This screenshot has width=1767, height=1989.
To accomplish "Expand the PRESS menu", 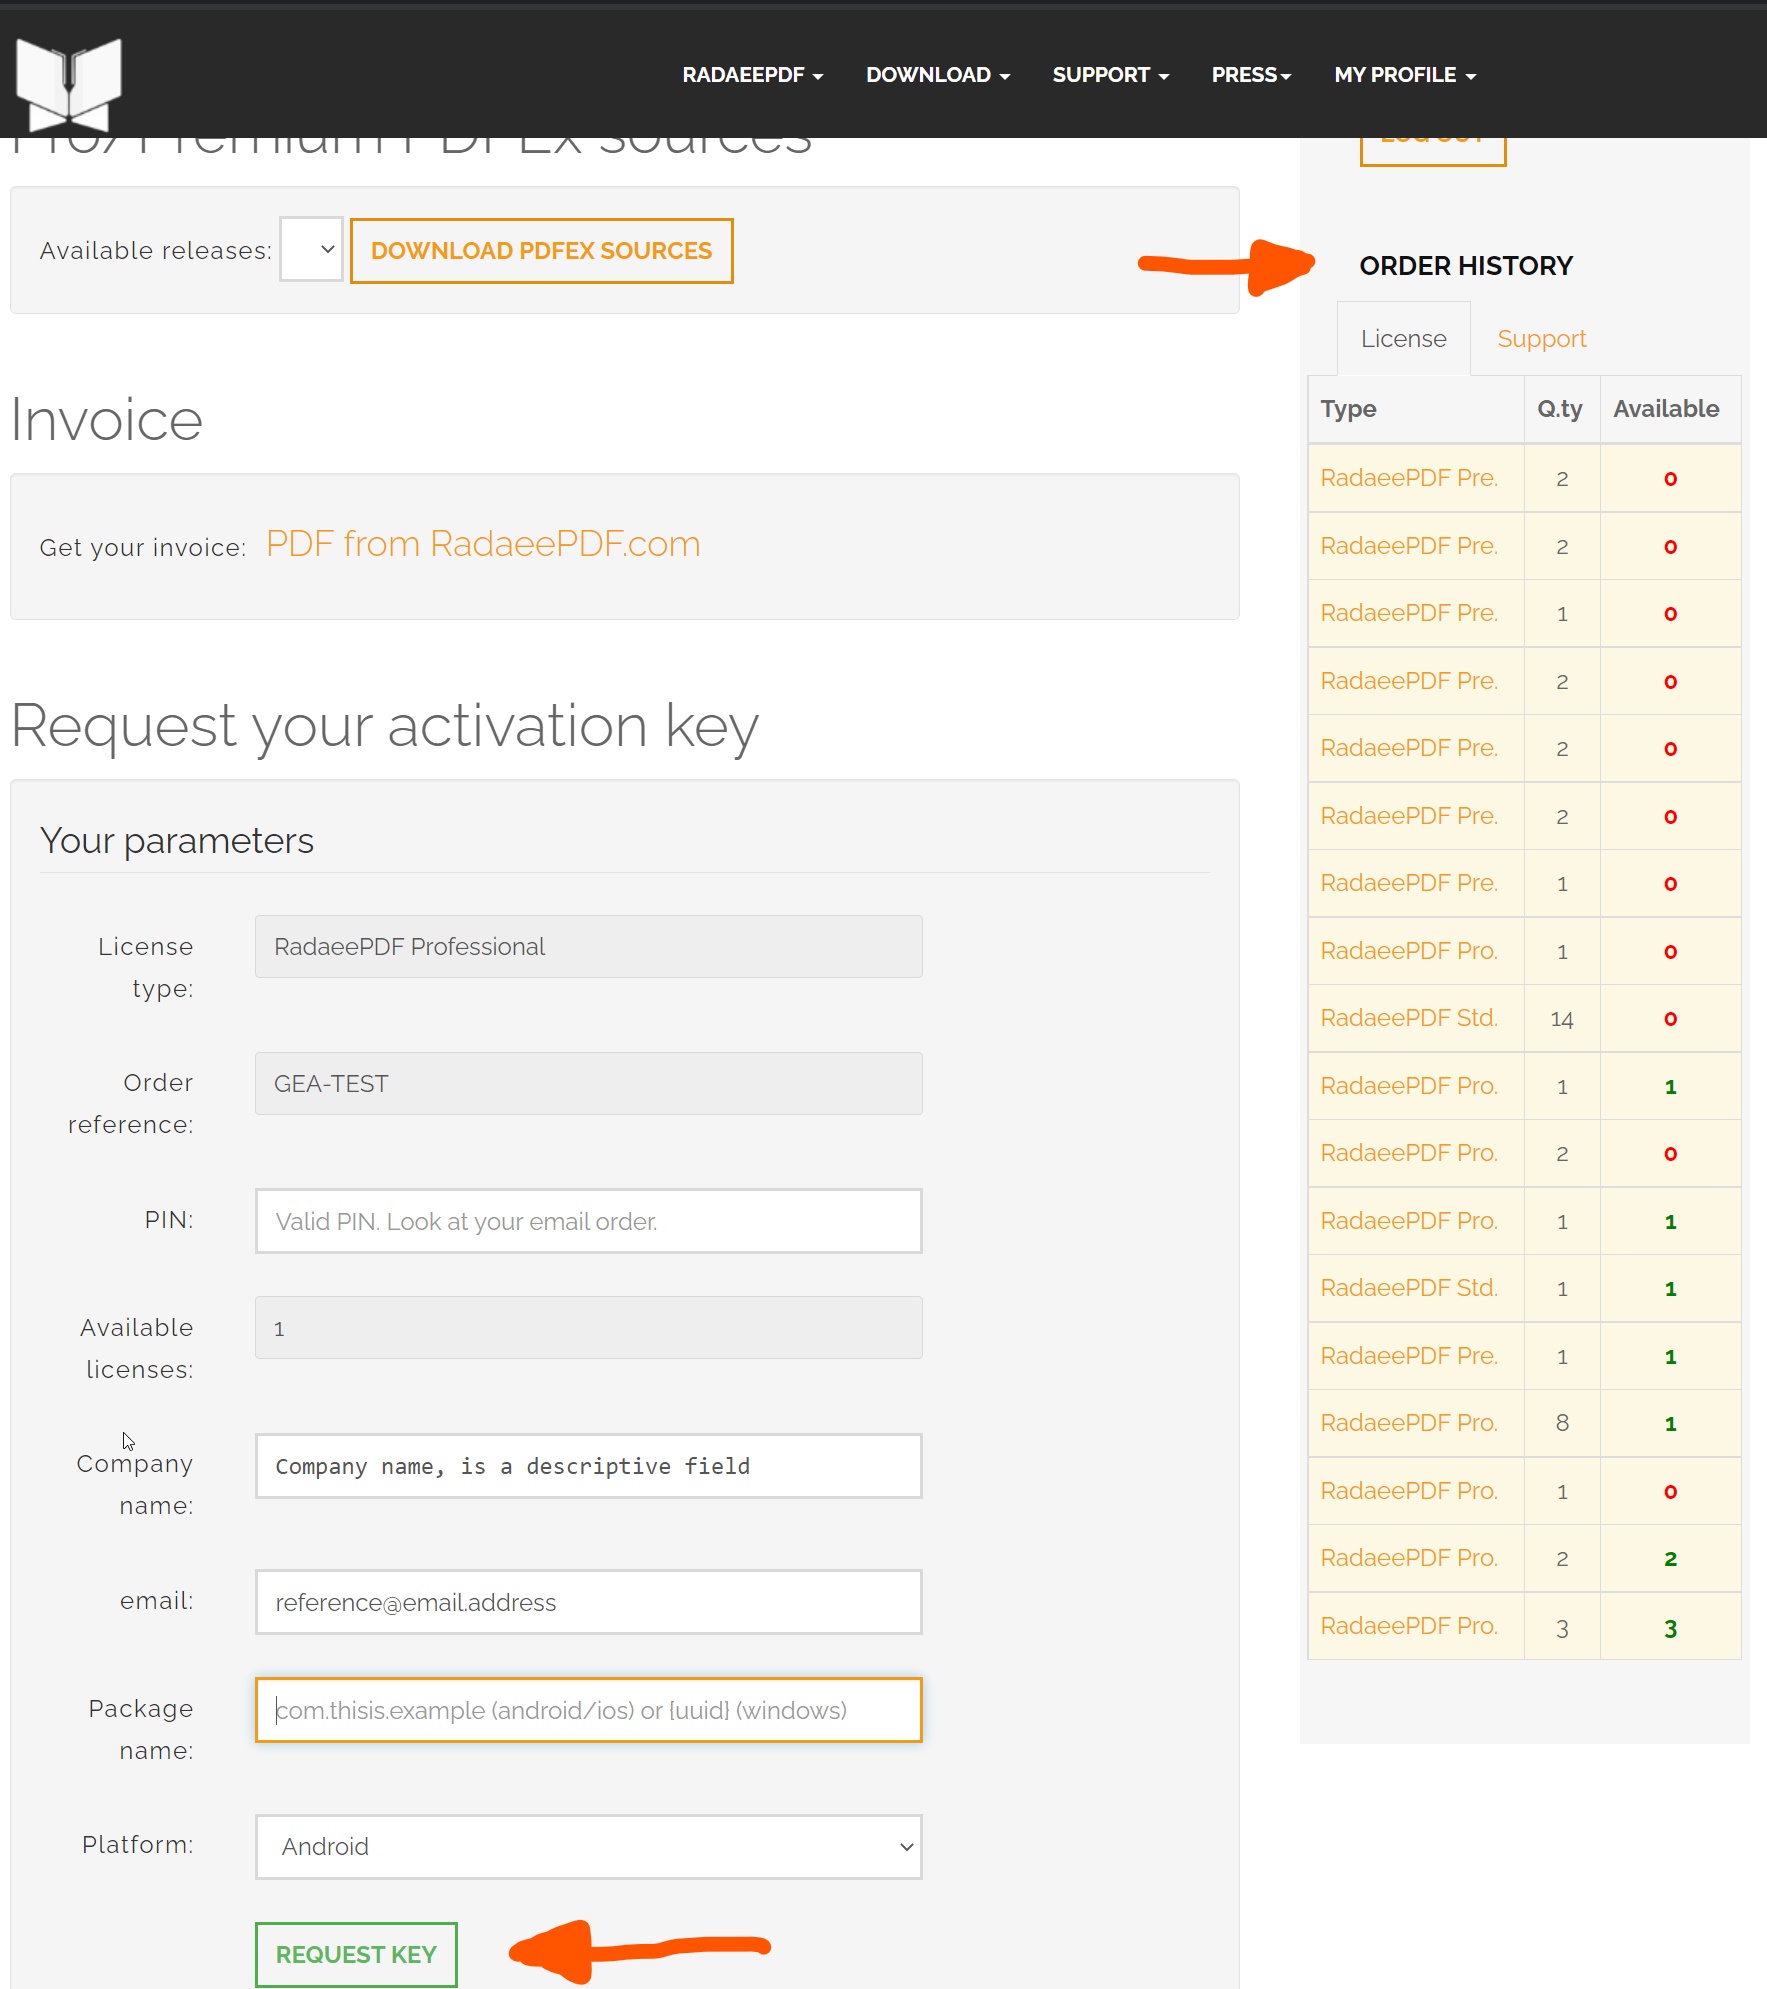I will click(x=1251, y=75).
